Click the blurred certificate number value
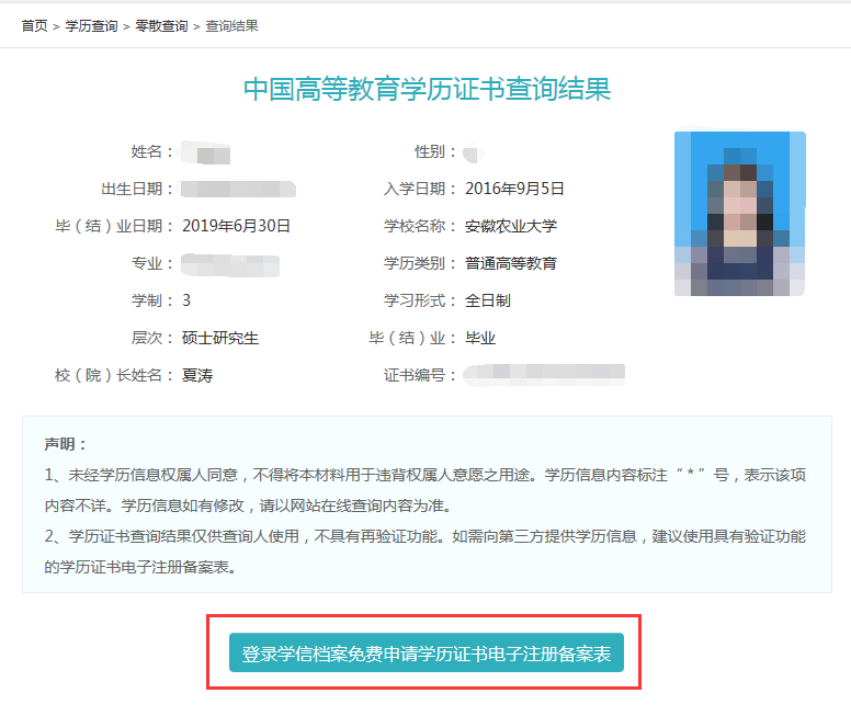Screen dimensions: 851x716 pos(544,375)
